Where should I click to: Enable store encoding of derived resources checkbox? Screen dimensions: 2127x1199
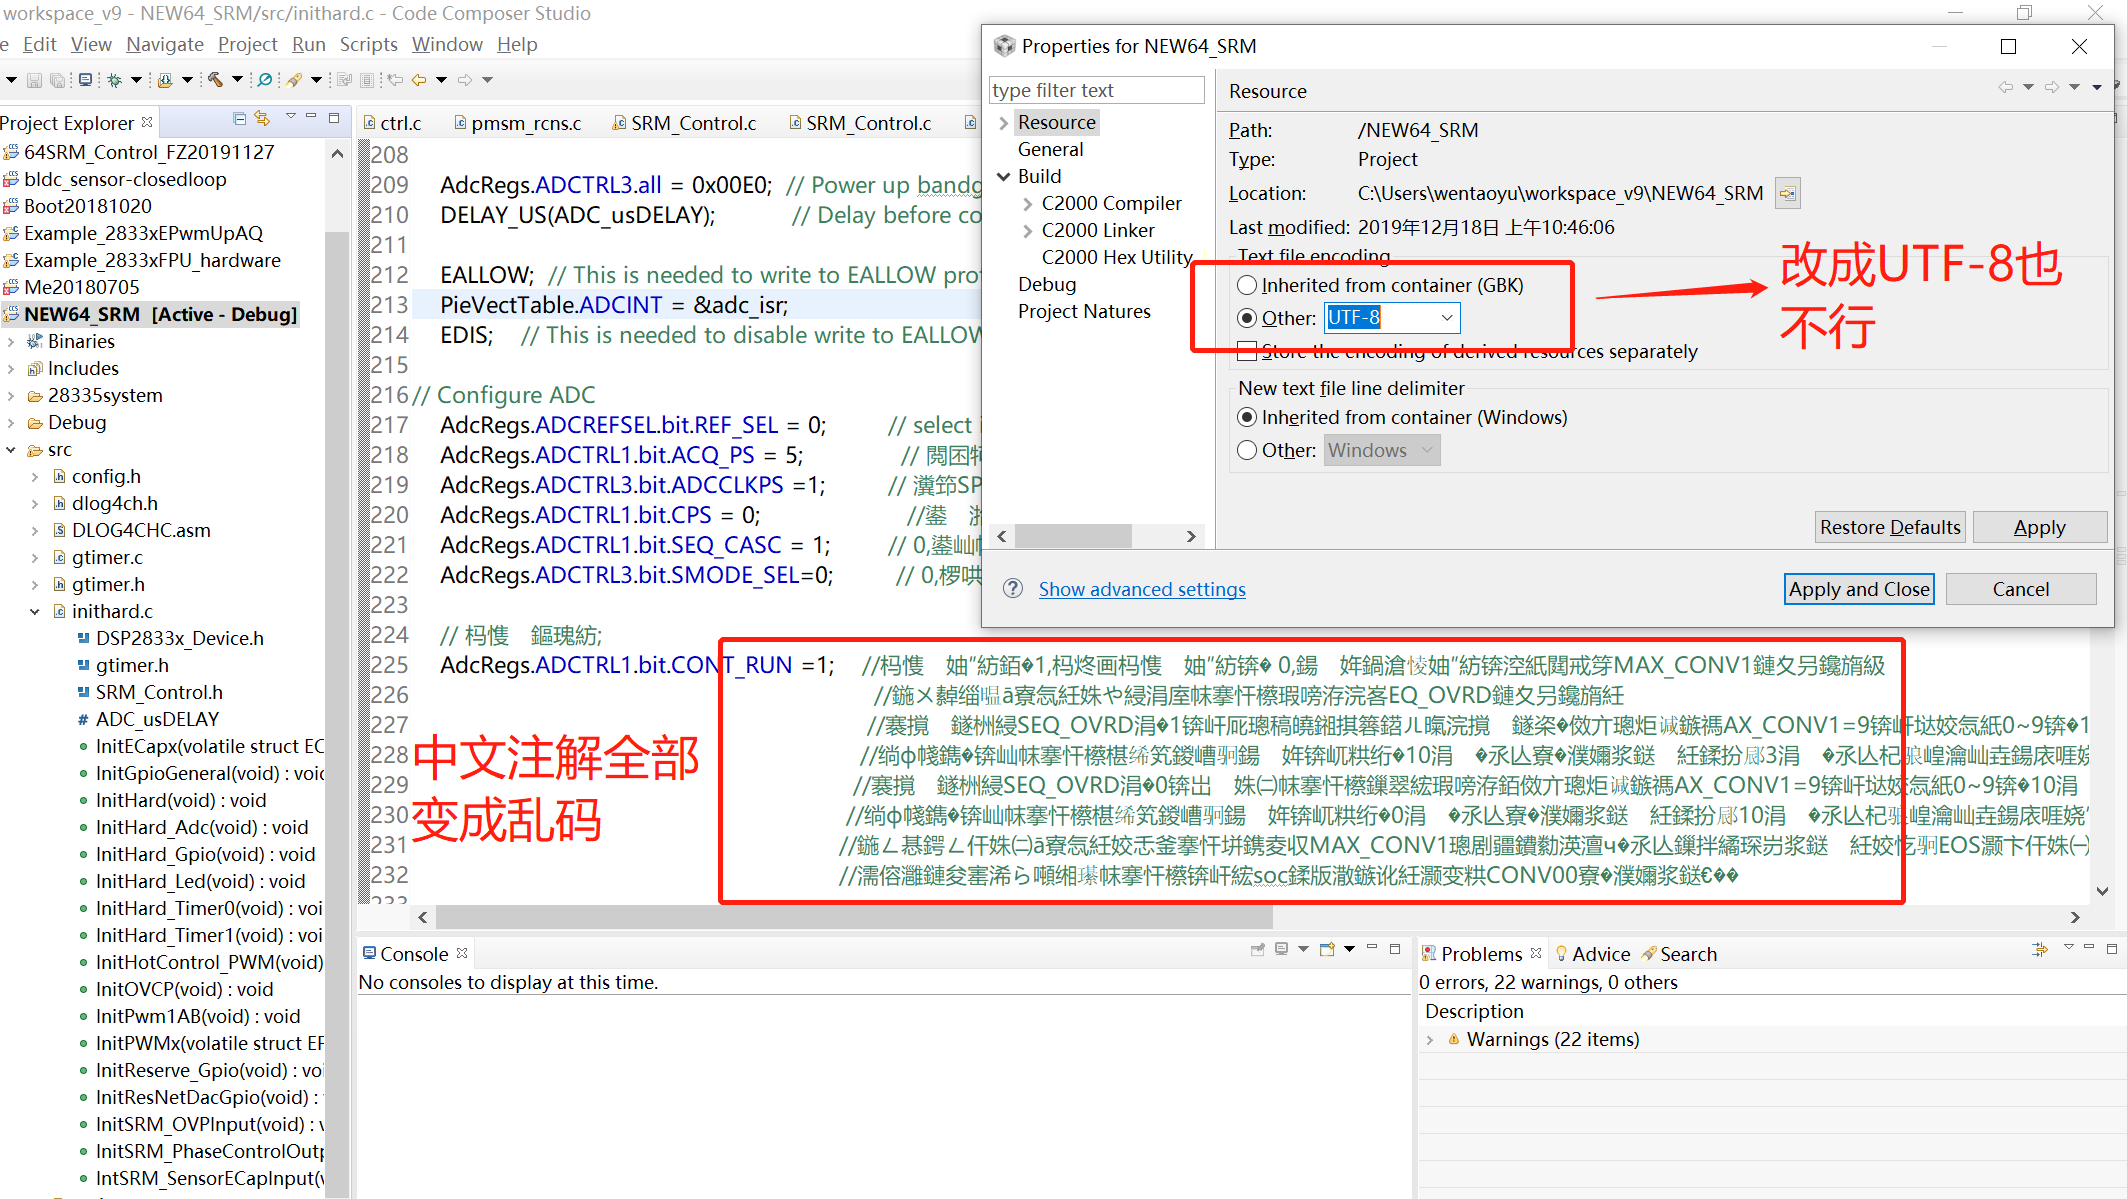(x=1247, y=351)
